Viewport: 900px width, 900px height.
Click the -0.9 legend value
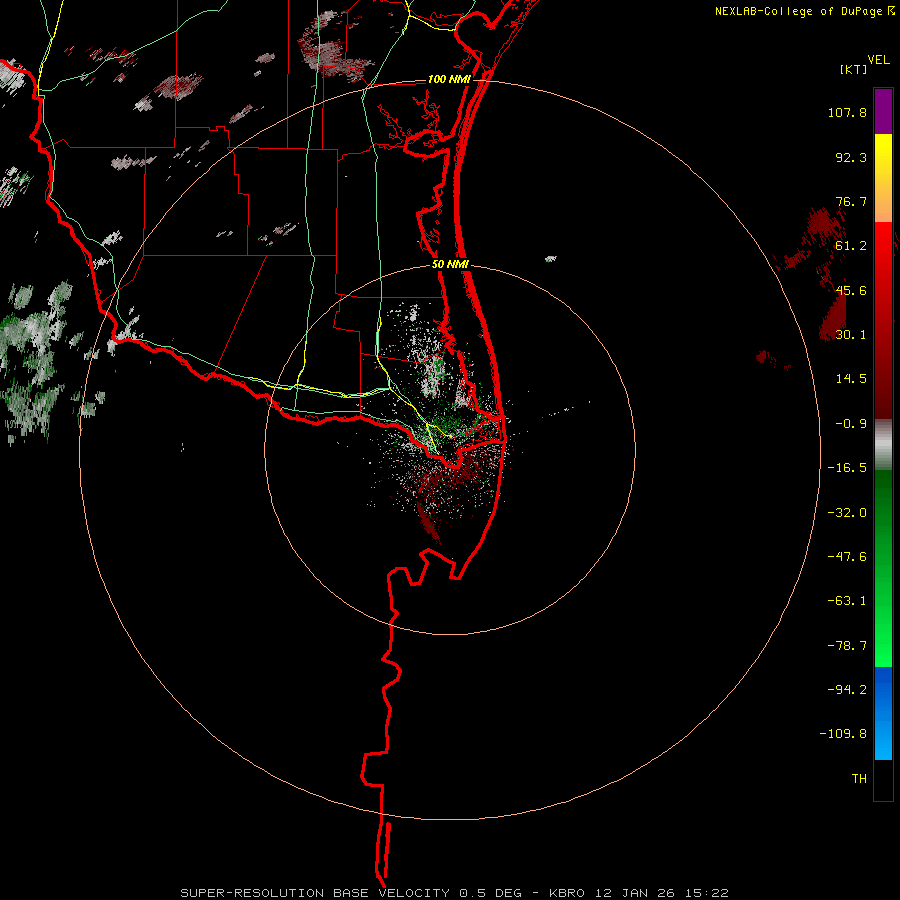851,424
